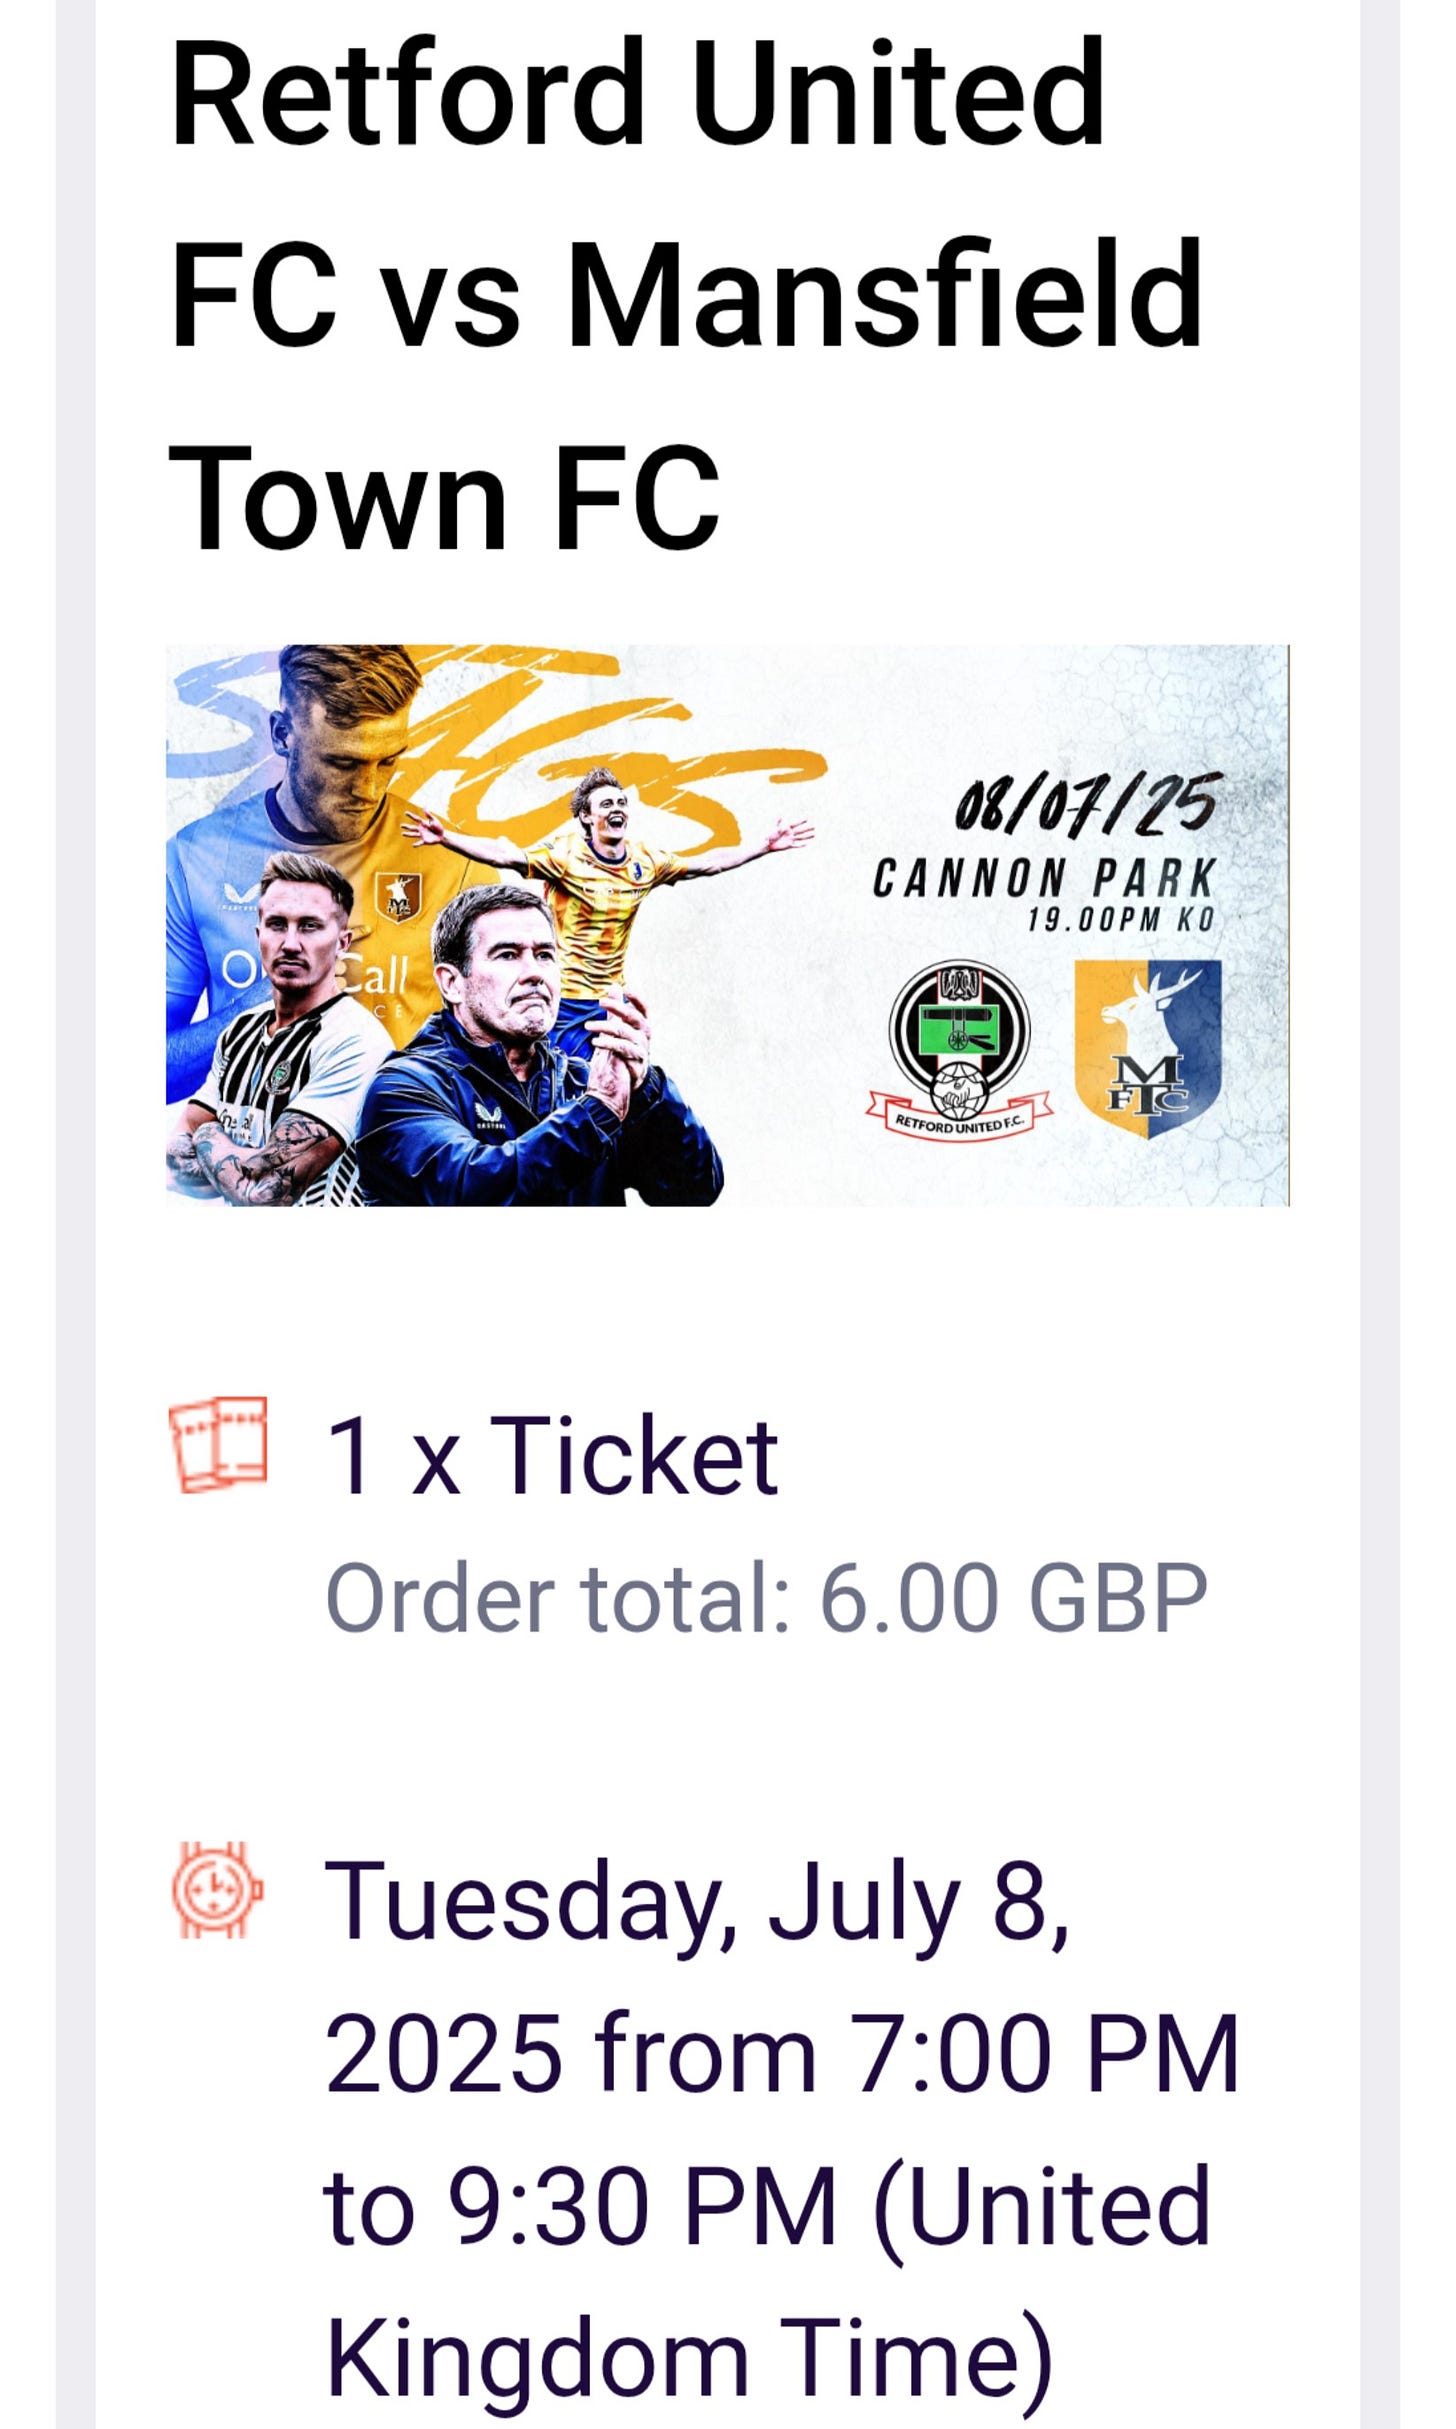Click the 'CANNON PARK' venue text
This screenshot has height=2429, width=1456.
point(1044,879)
